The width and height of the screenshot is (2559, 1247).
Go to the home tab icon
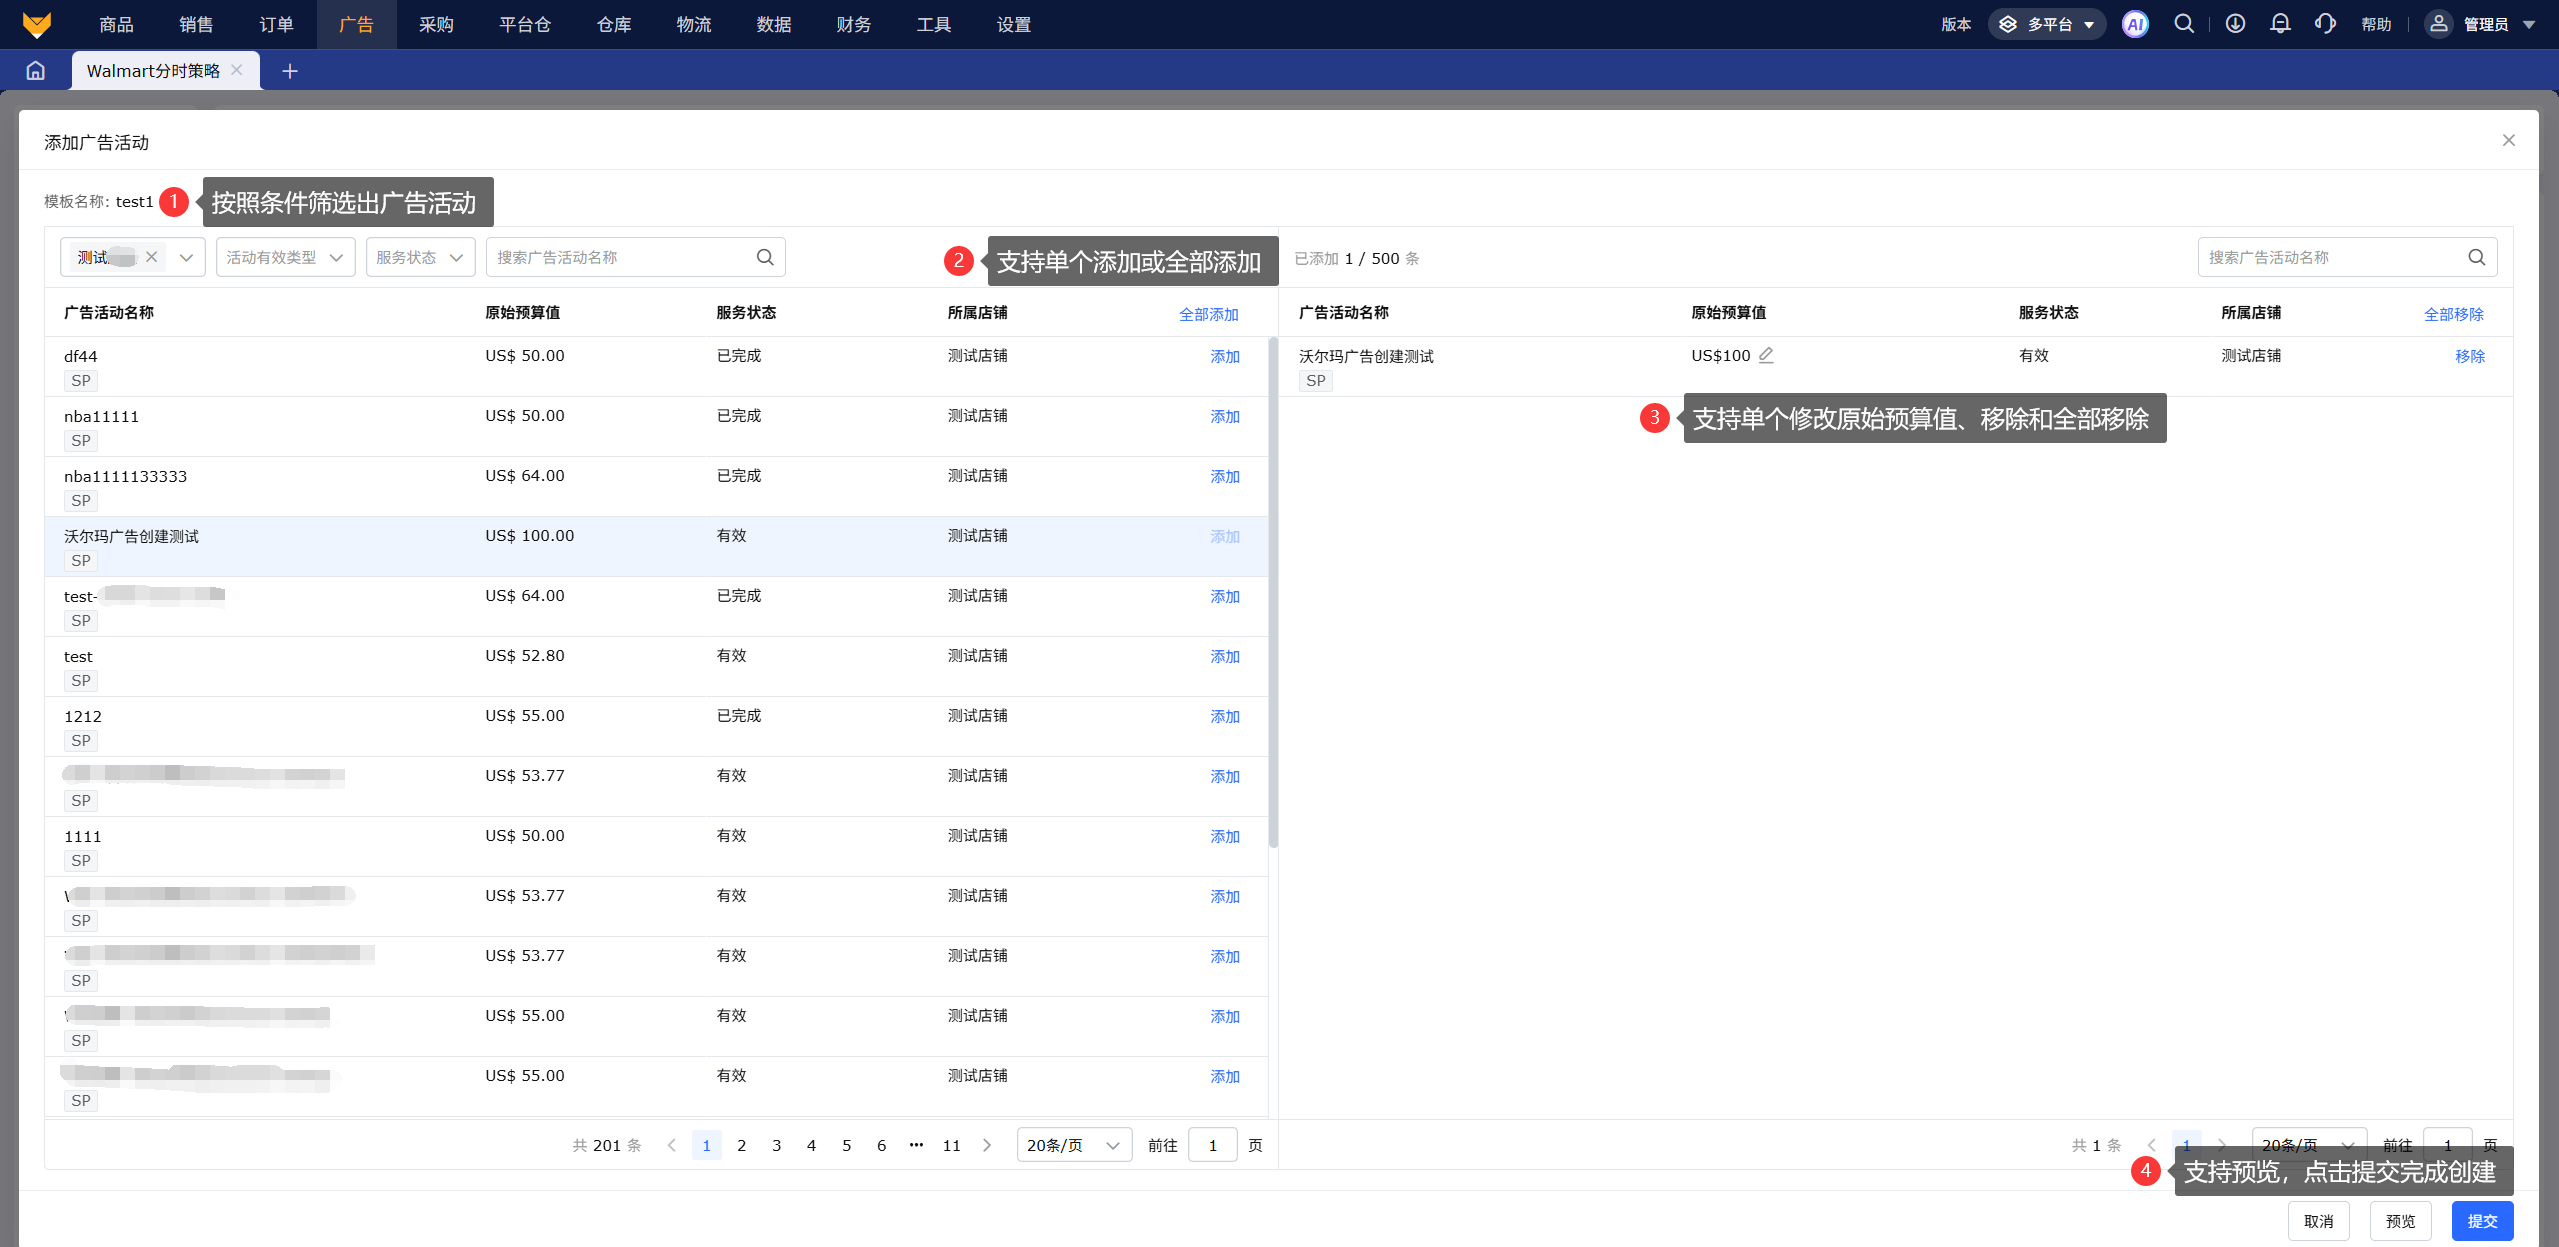[x=36, y=71]
